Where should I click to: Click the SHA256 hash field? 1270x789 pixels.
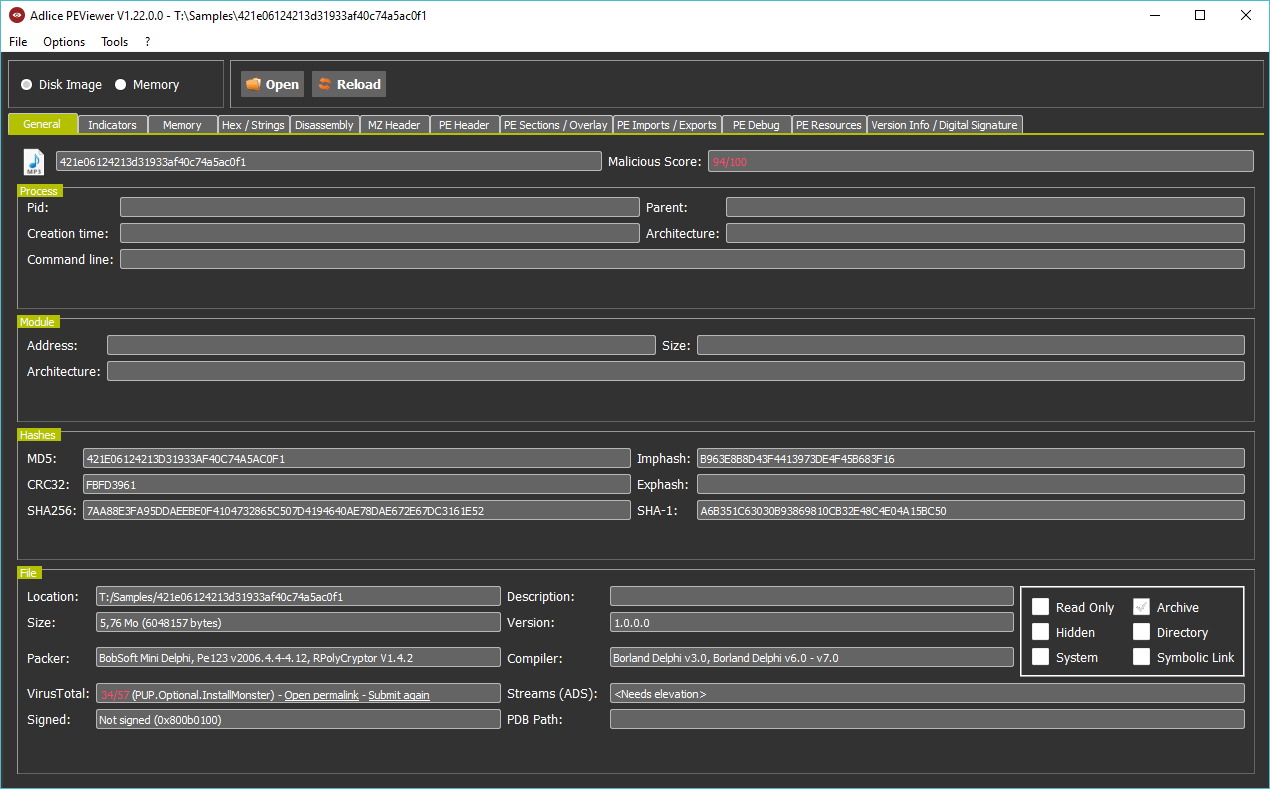click(356, 511)
